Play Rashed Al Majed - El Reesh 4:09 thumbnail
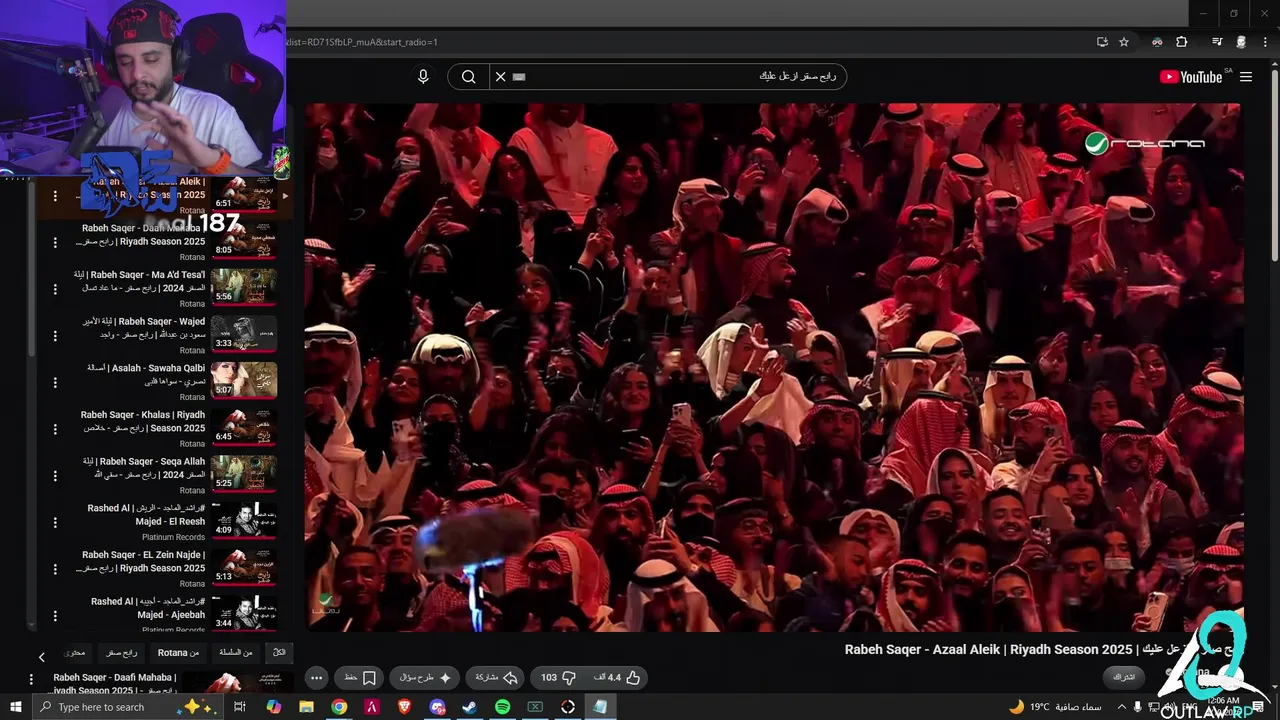The width and height of the screenshot is (1280, 720). coord(244,520)
